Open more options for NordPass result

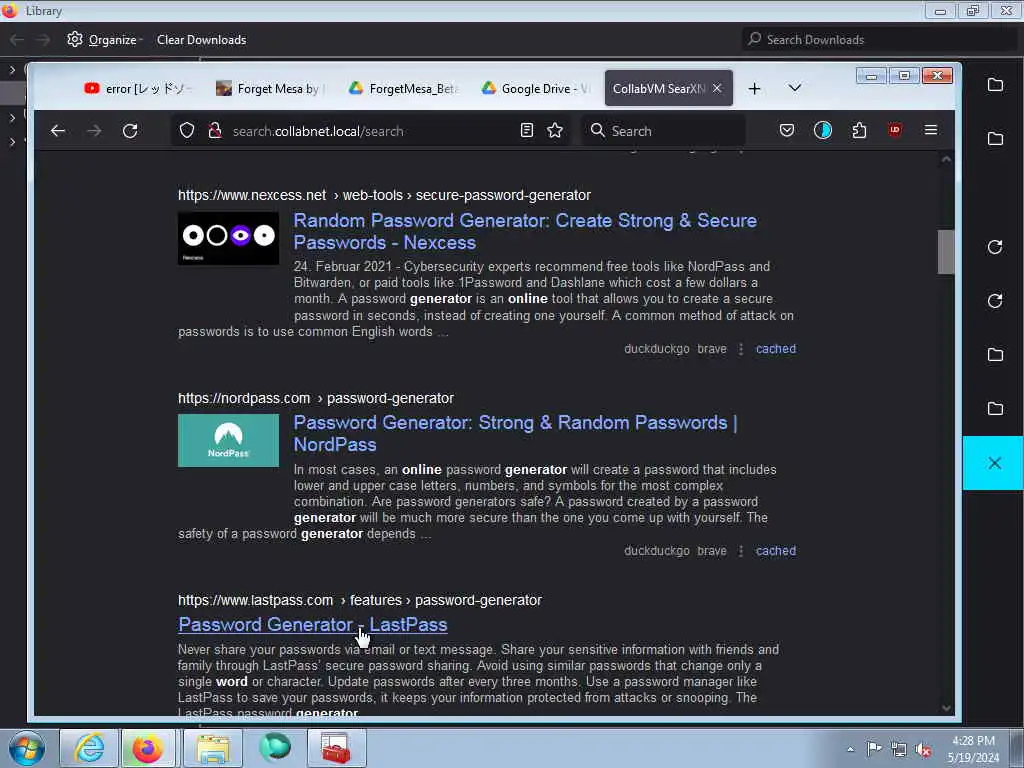click(x=741, y=551)
